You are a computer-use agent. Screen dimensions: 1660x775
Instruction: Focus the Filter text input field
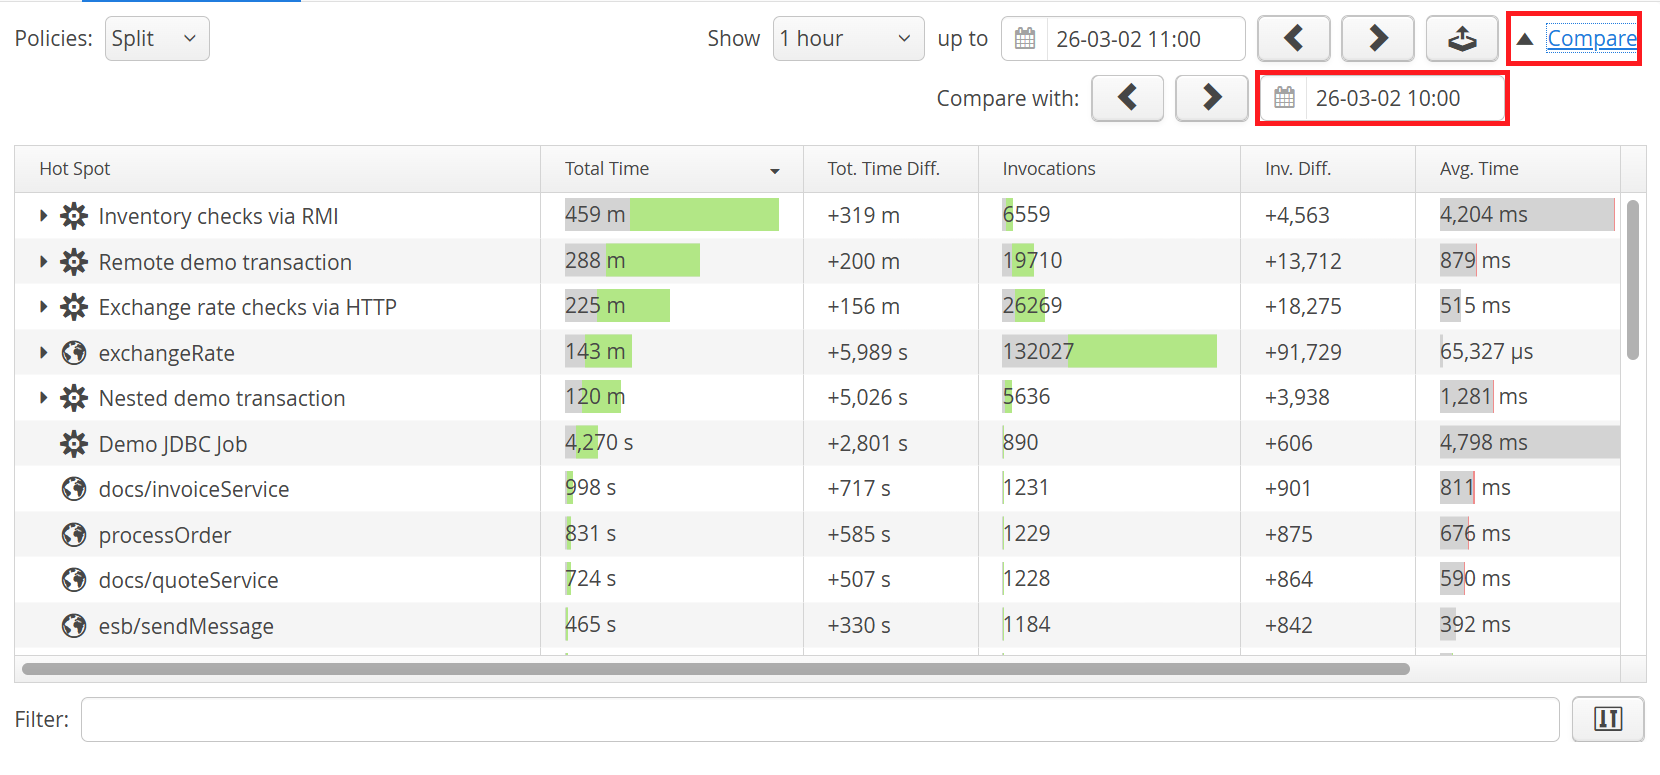point(819,719)
